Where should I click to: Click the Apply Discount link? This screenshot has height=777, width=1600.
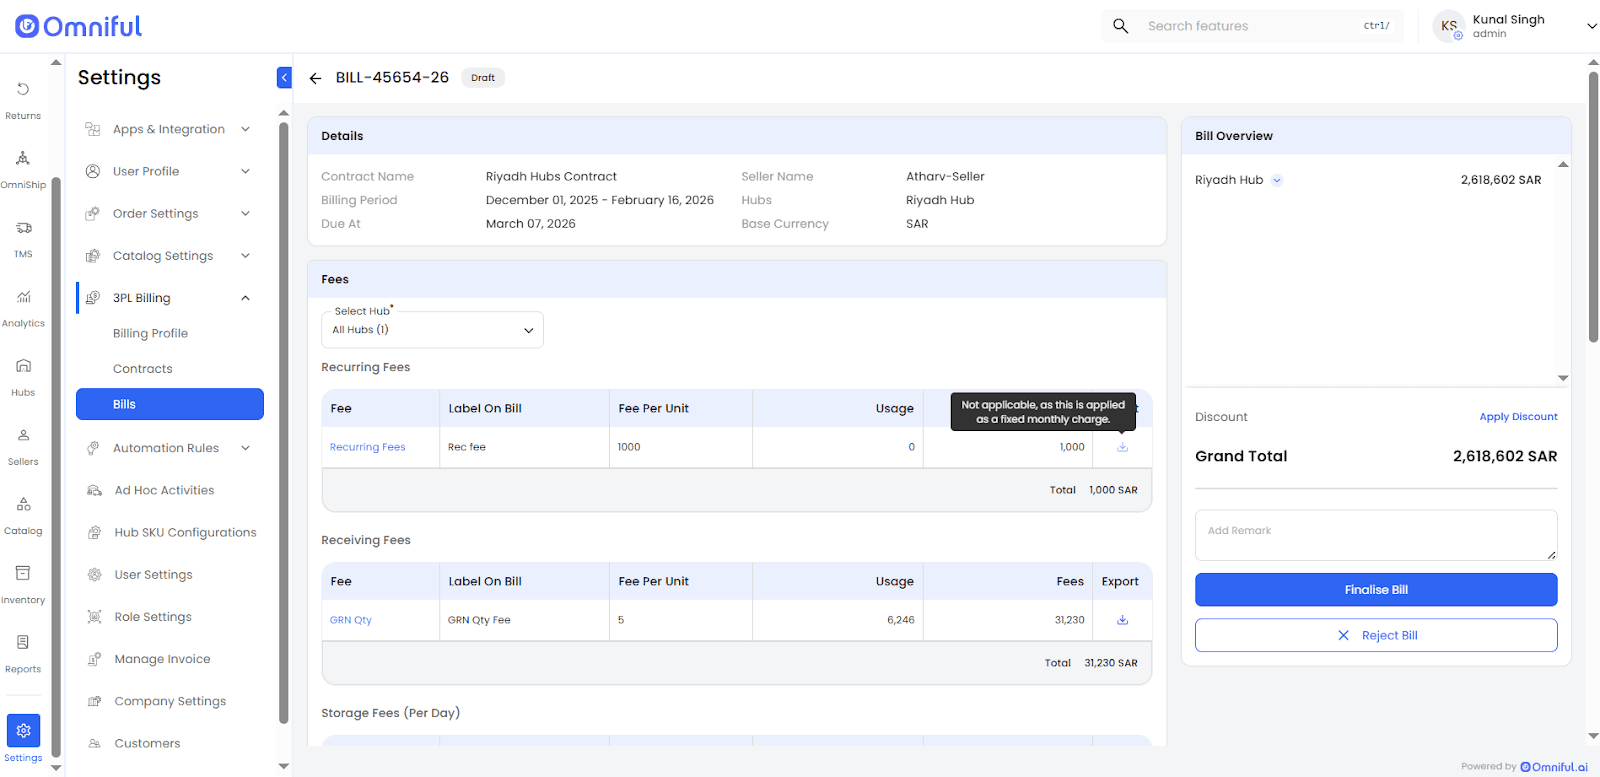(x=1518, y=417)
